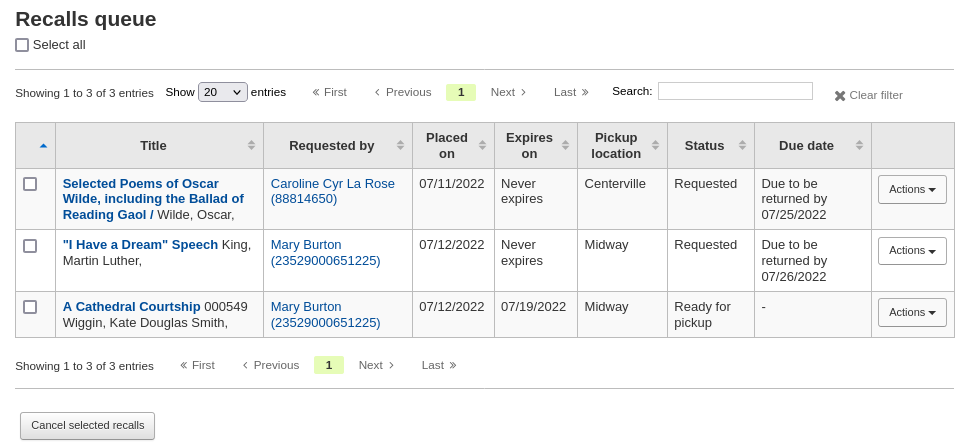Click the Requested by sort arrows icon
Viewport: 968px width, 446px height.
click(x=400, y=145)
